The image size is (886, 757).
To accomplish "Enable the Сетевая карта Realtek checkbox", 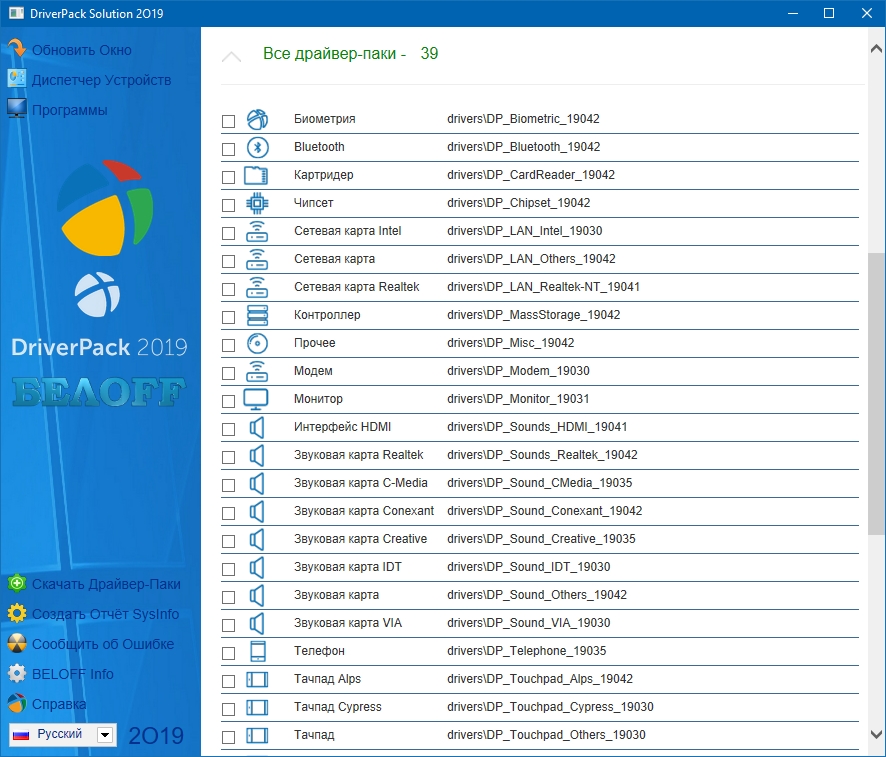I will [229, 289].
